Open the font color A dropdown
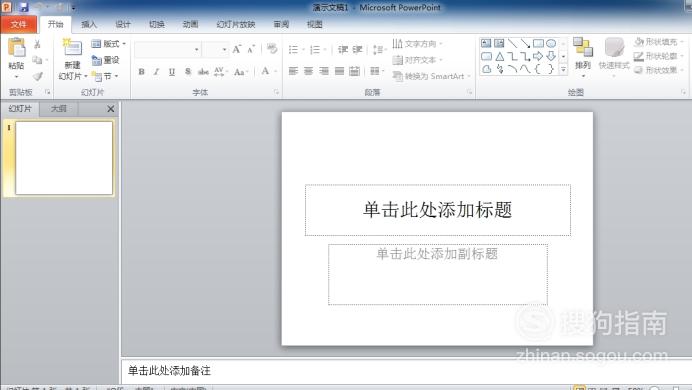692x390 pixels. [x=269, y=71]
